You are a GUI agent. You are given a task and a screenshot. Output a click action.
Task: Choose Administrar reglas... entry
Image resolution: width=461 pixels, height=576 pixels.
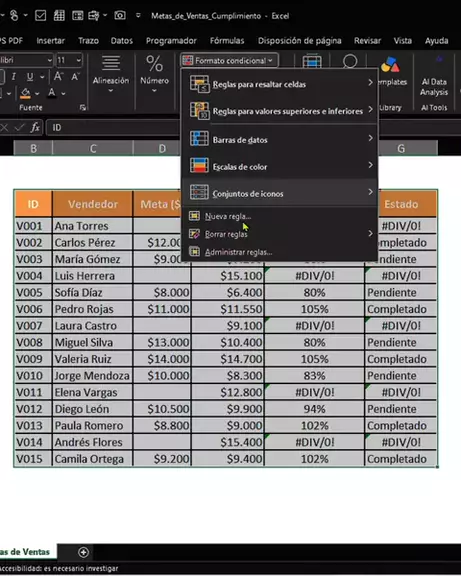[x=280, y=252]
